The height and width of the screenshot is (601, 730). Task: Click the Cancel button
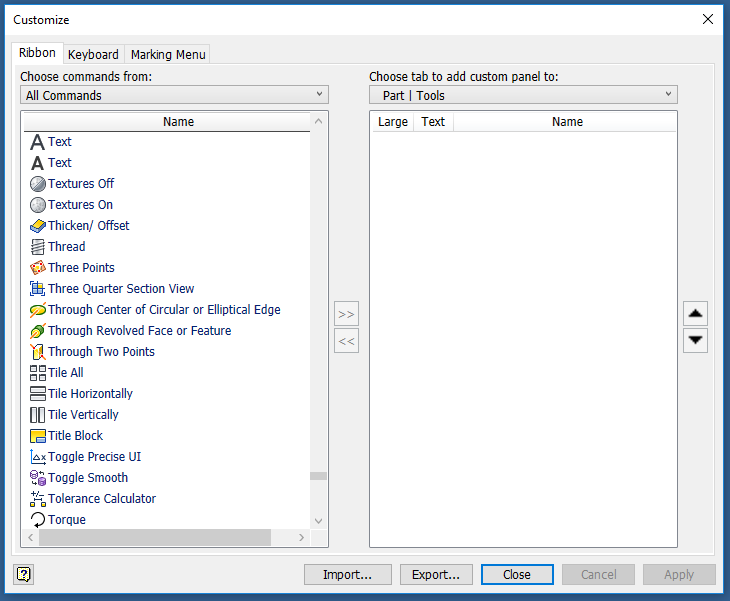[598, 574]
